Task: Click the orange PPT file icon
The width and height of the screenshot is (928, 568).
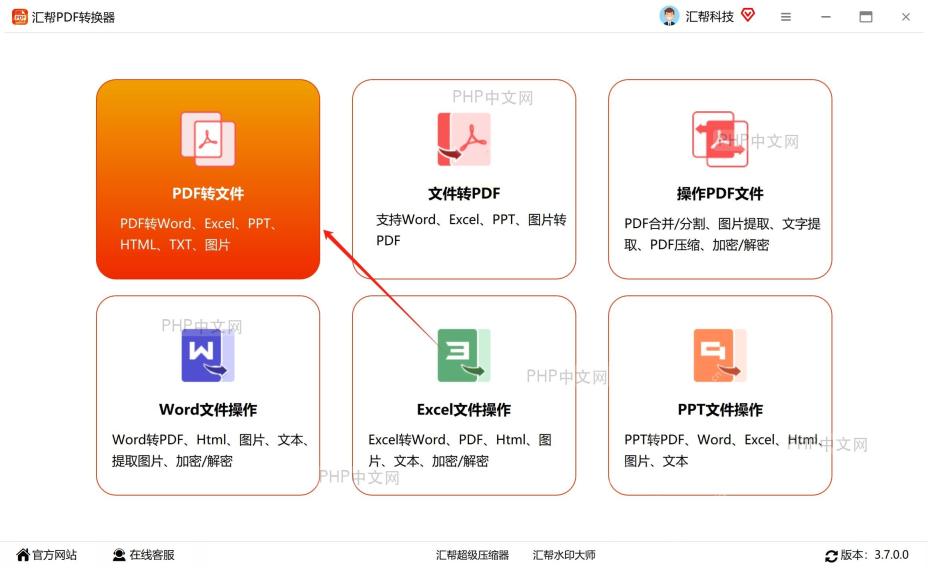Action: pyautogui.click(x=720, y=355)
